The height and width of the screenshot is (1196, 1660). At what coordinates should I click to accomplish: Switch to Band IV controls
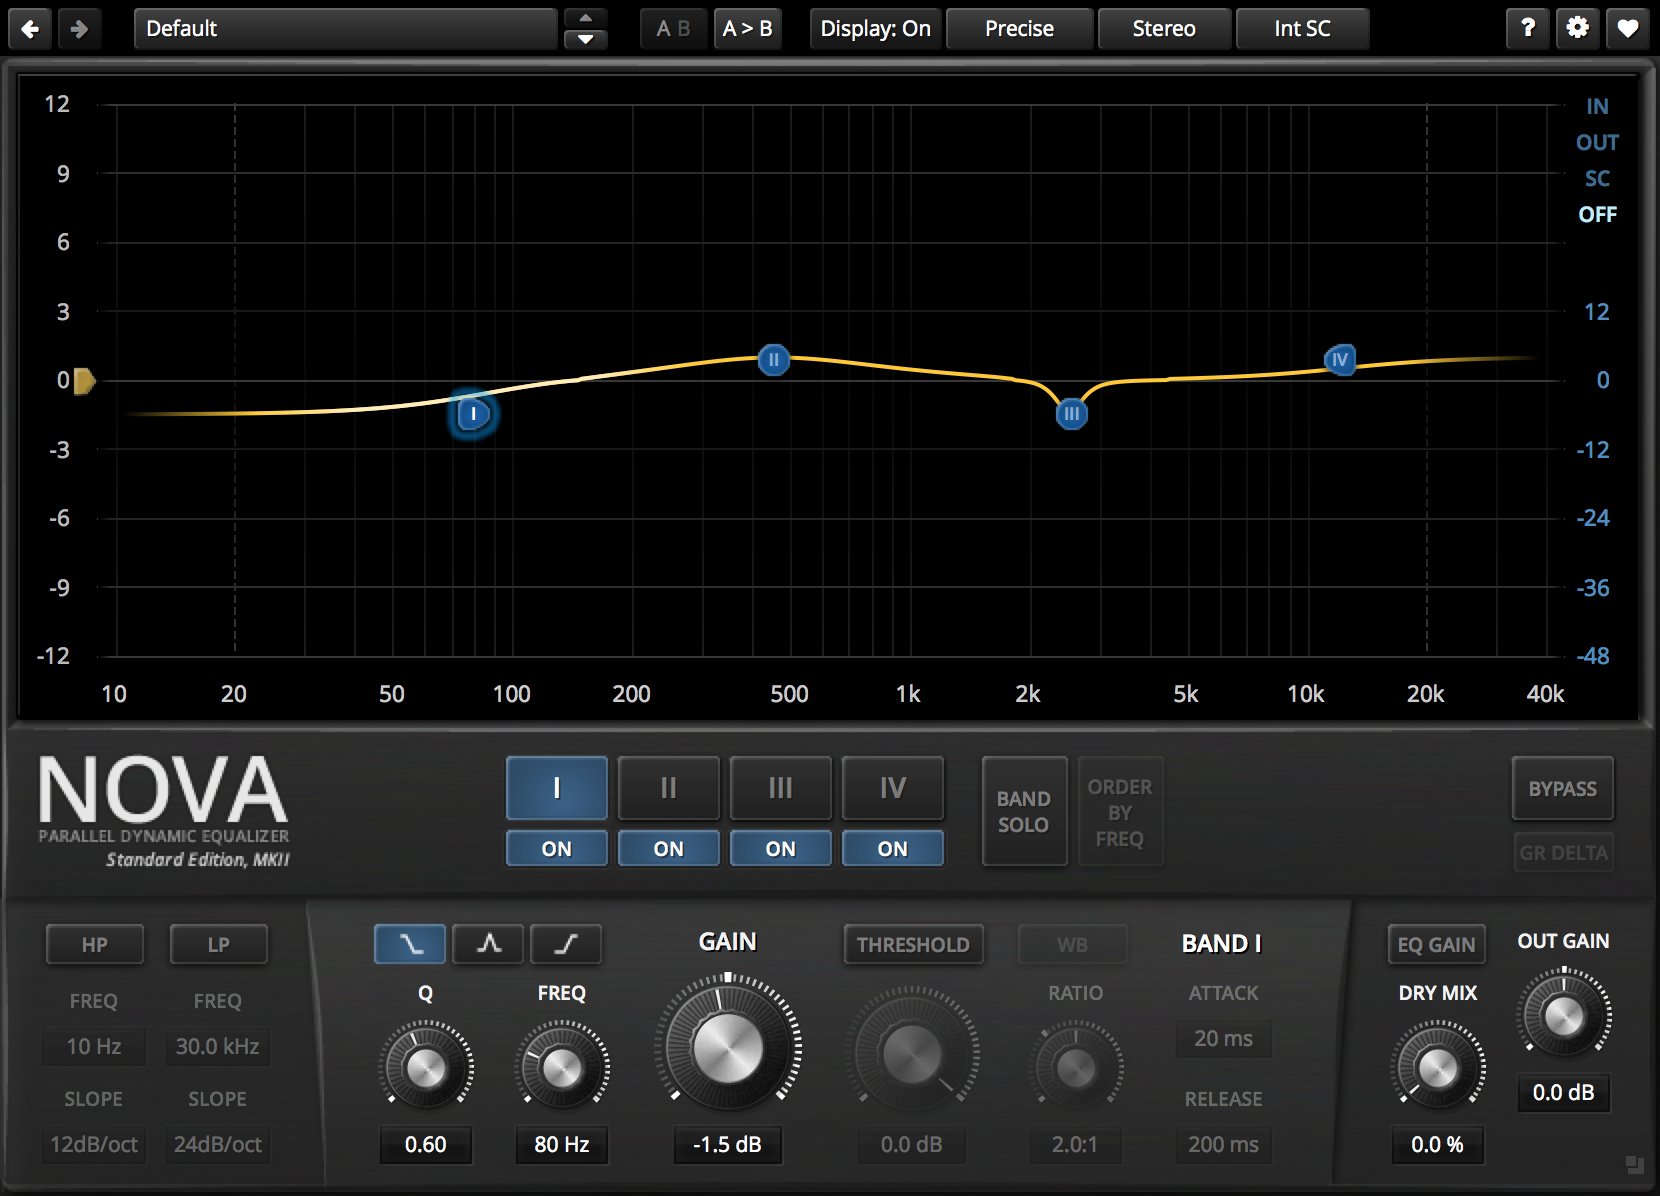[x=892, y=789]
